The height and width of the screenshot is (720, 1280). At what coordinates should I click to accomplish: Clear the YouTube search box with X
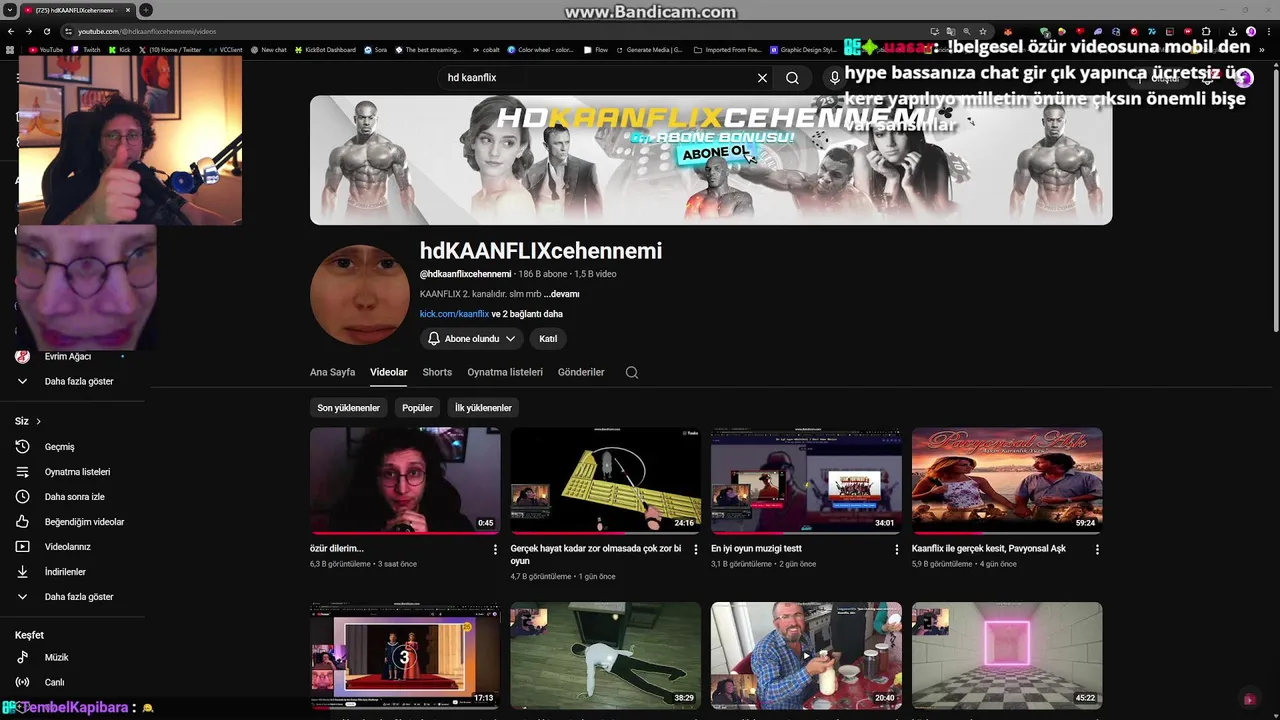click(x=762, y=78)
